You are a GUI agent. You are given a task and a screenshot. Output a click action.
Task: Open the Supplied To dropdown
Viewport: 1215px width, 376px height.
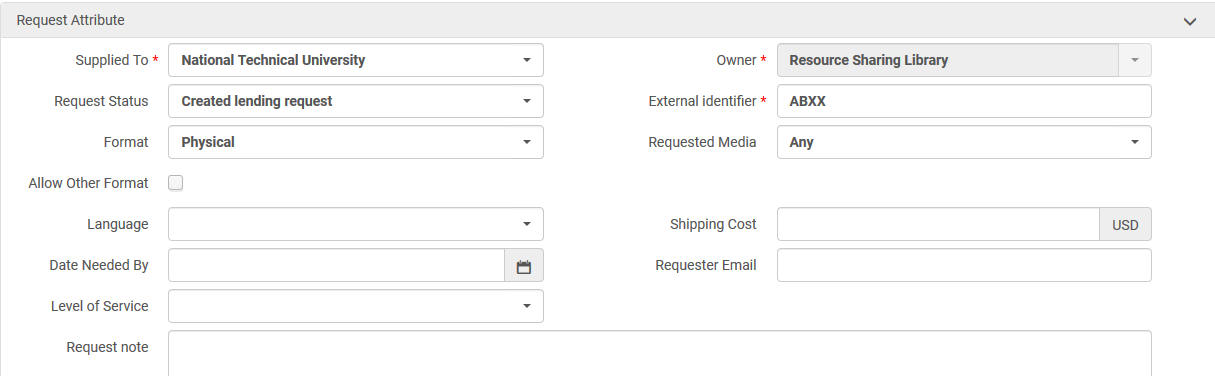356,60
